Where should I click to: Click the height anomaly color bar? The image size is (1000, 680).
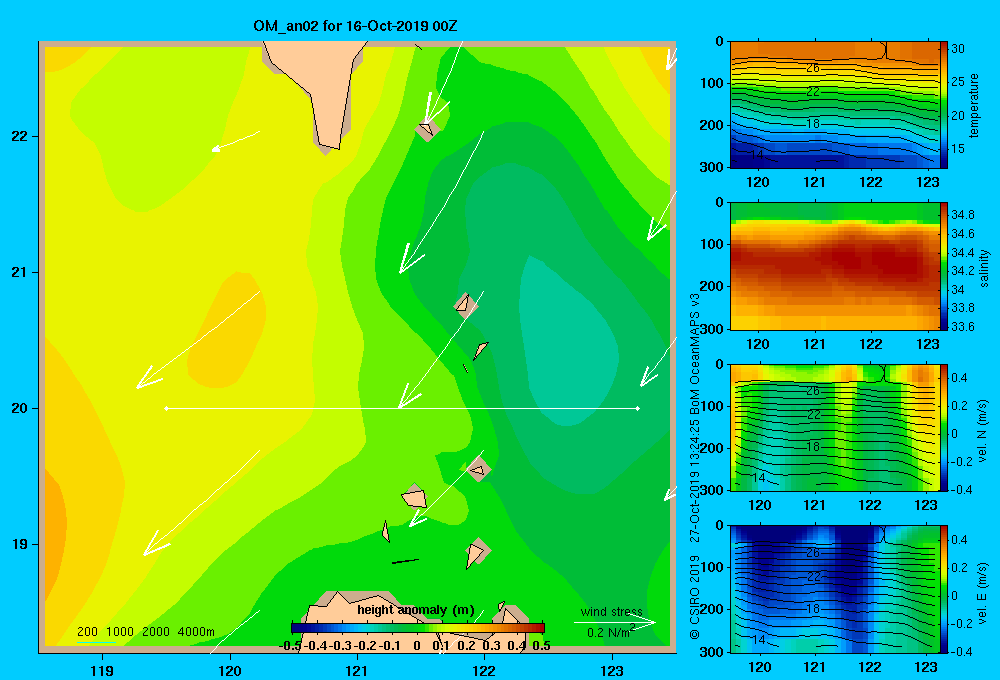(x=418, y=628)
